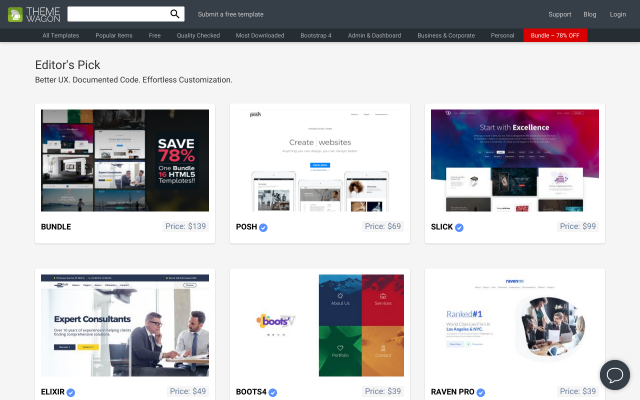Click the Price: $49 tag

pyautogui.click(x=188, y=391)
